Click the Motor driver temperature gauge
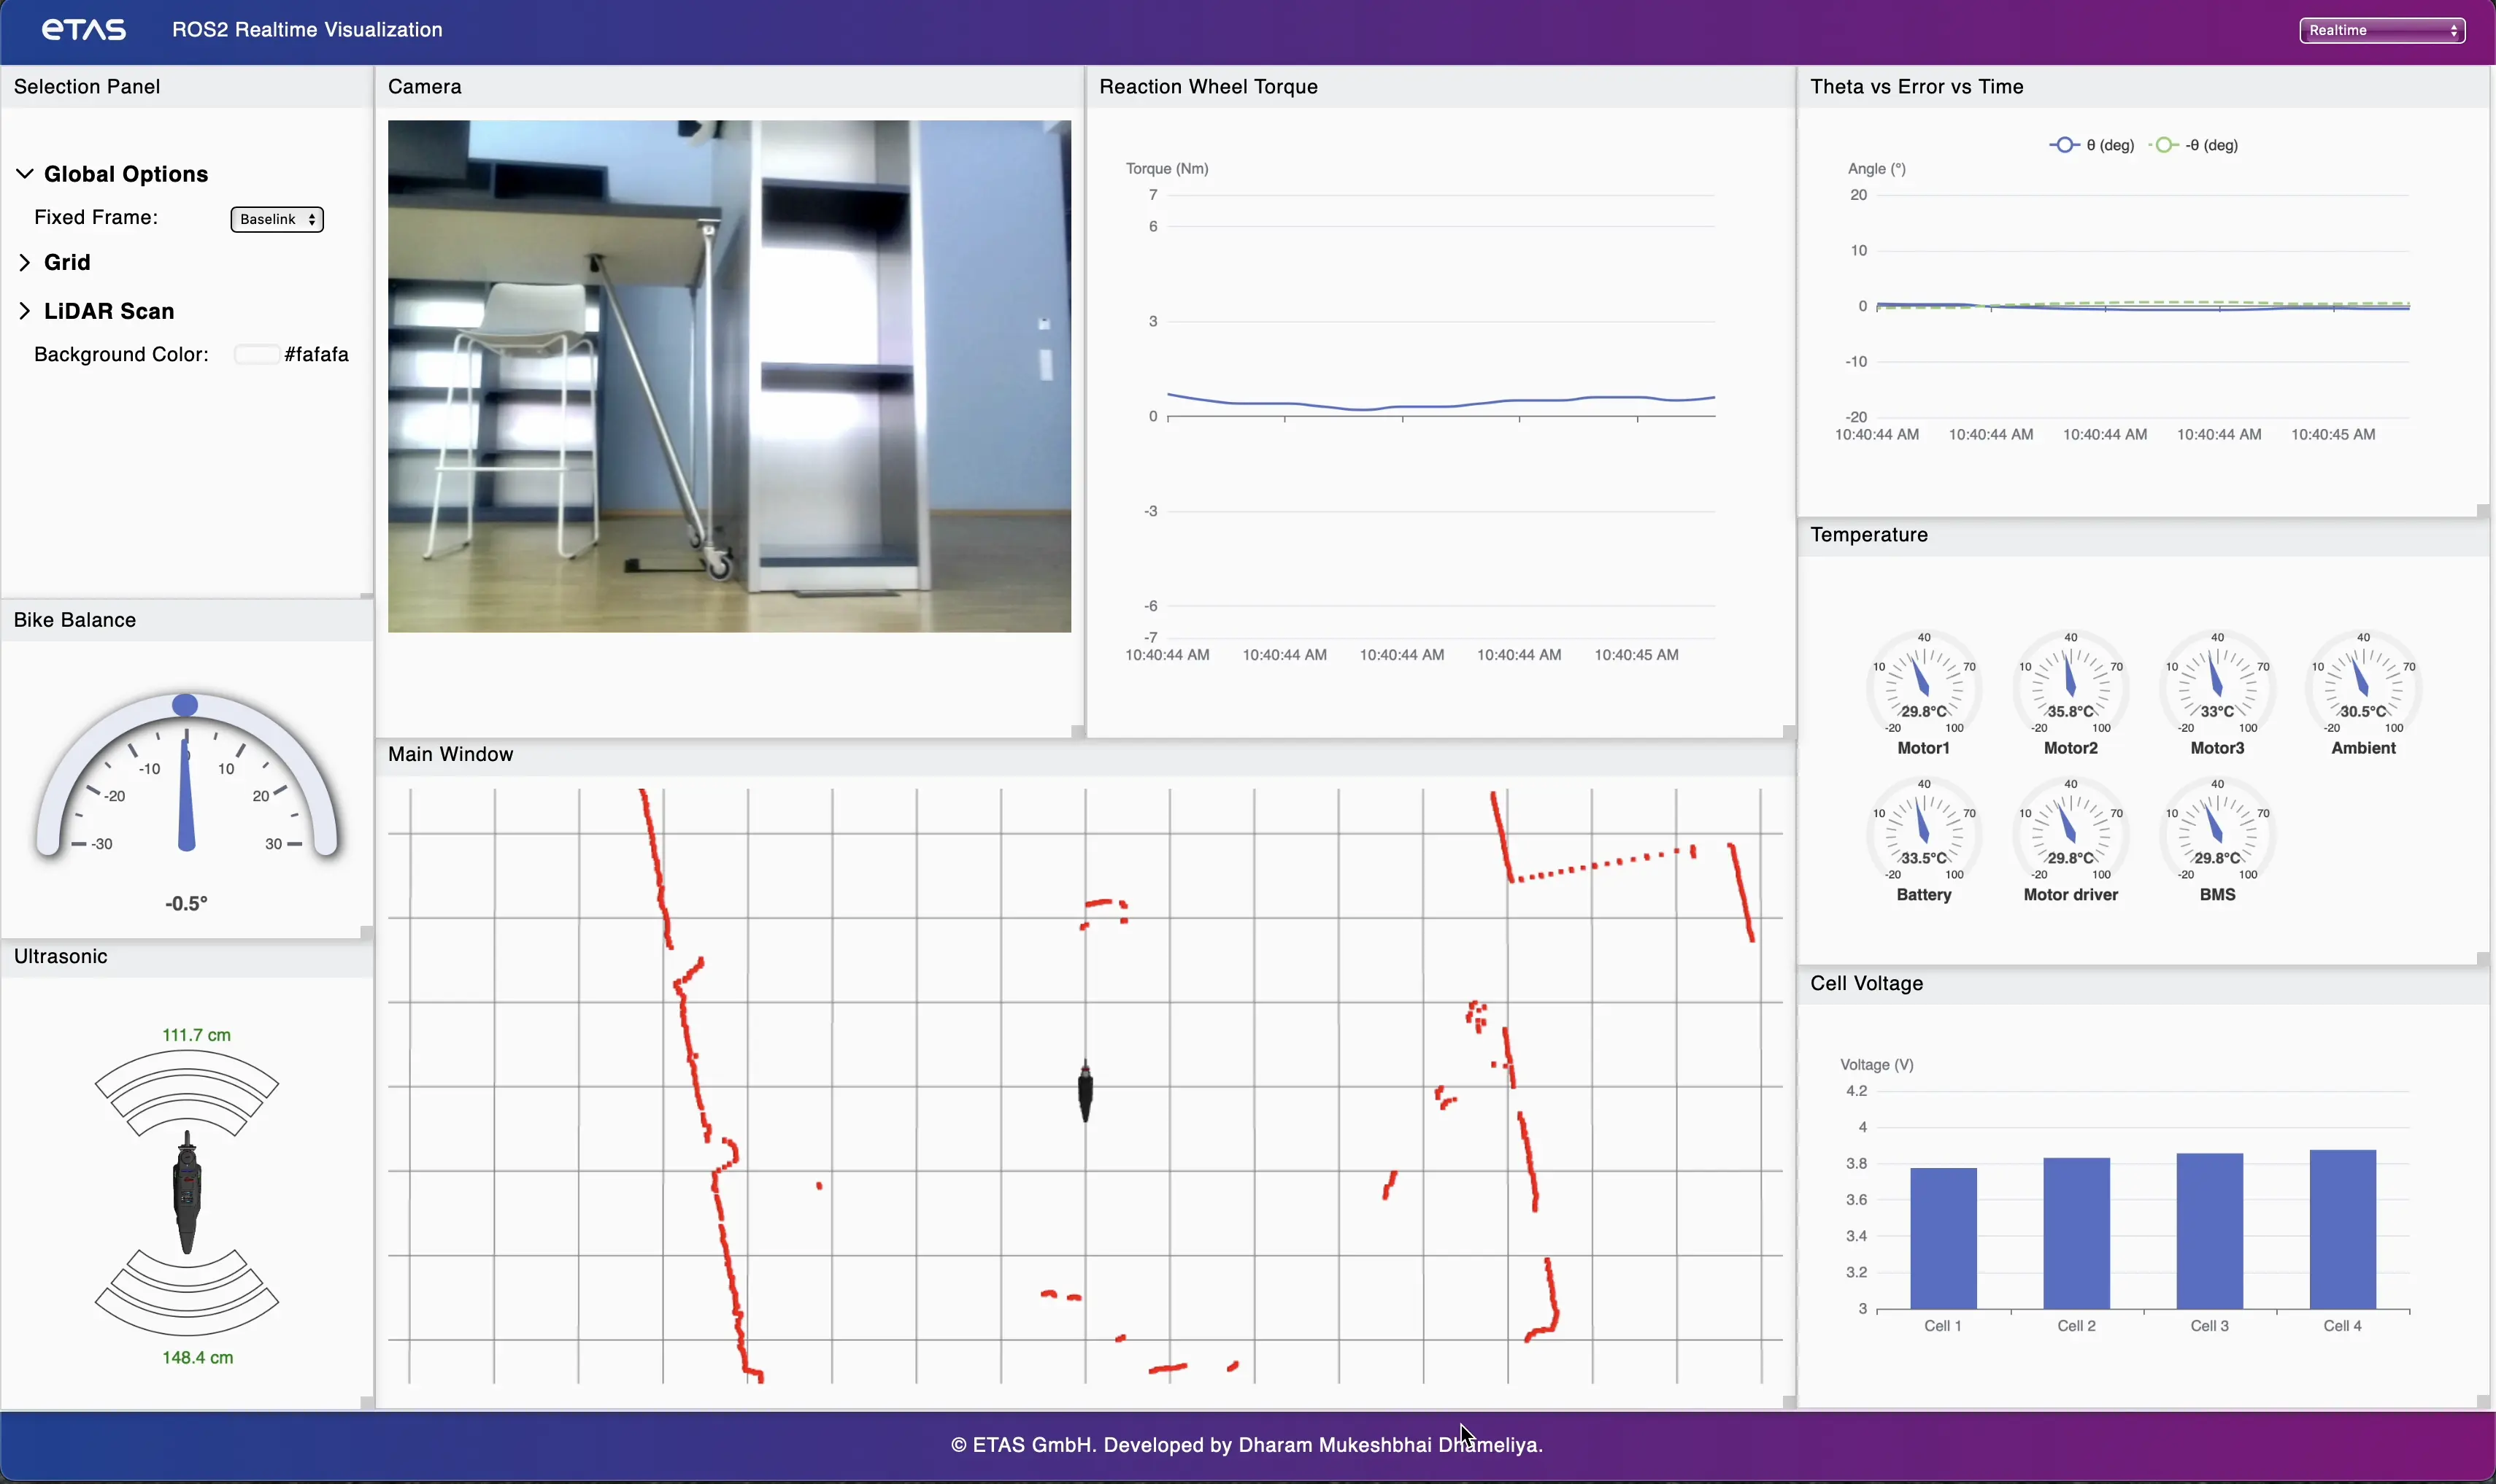The image size is (2496, 1484). (x=2070, y=834)
